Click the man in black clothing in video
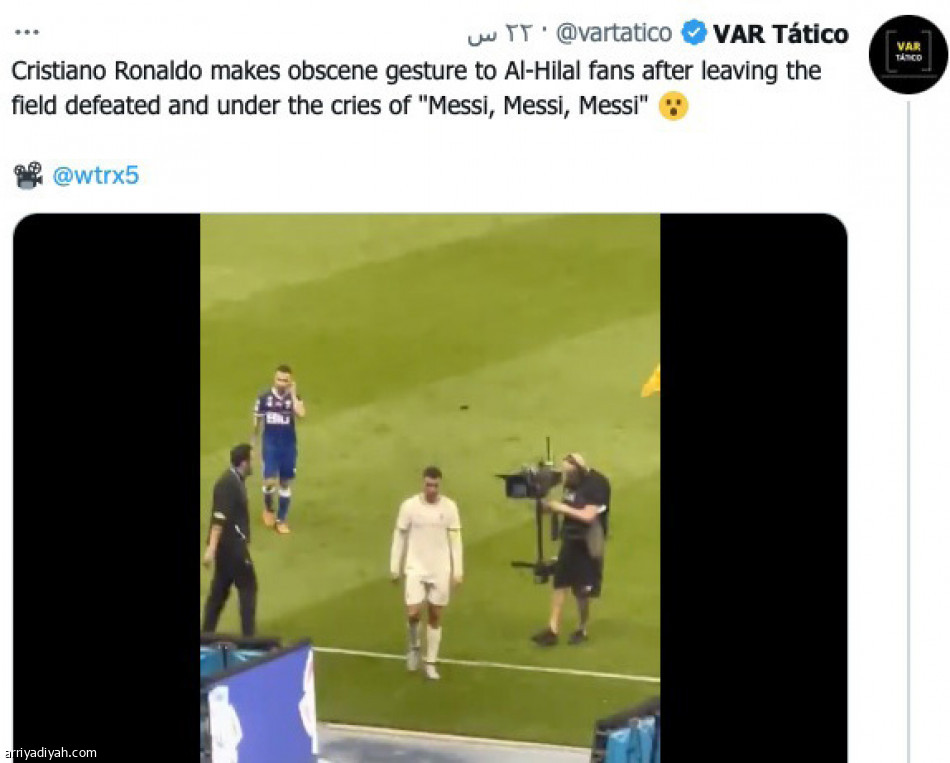950x763 pixels. coord(230,540)
